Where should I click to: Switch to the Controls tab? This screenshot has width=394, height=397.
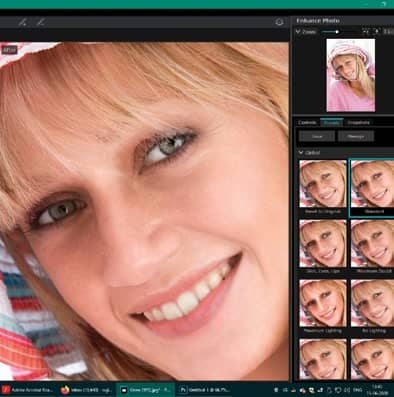(x=307, y=122)
